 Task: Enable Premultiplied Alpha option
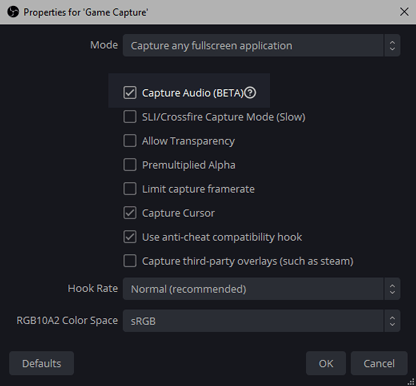tap(130, 165)
